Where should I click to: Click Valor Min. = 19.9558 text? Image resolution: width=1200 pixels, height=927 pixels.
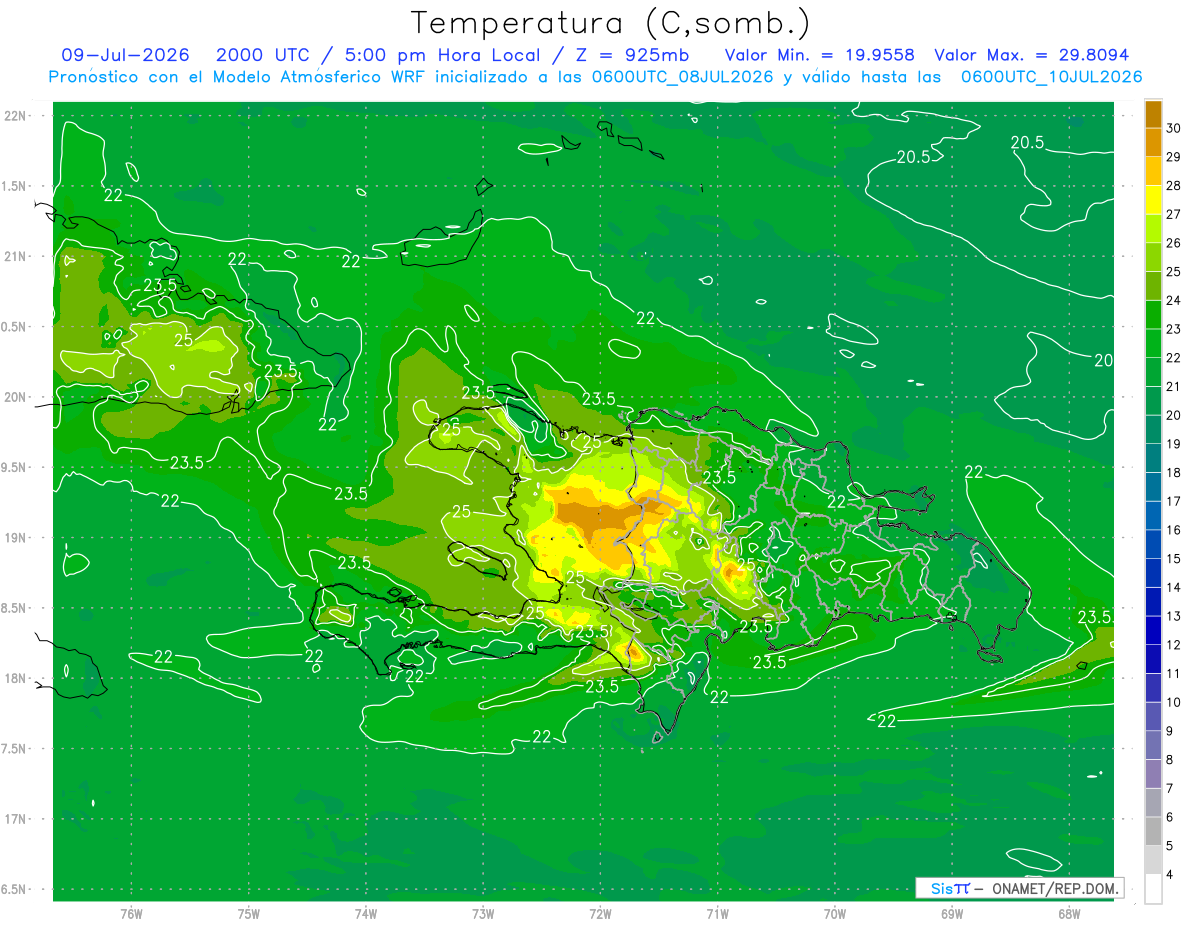(x=820, y=55)
